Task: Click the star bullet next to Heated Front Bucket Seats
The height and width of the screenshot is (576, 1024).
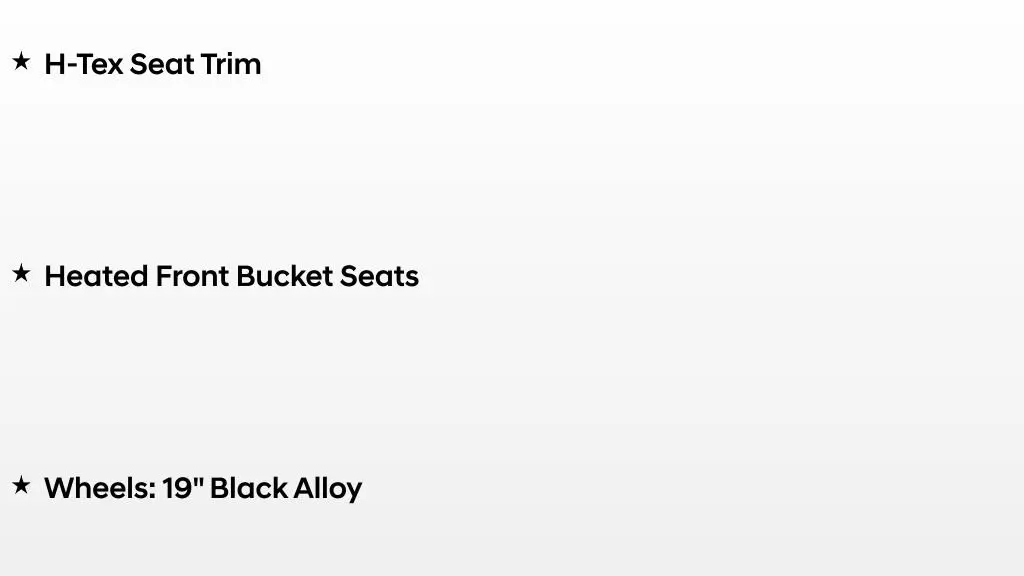Action: point(21,274)
